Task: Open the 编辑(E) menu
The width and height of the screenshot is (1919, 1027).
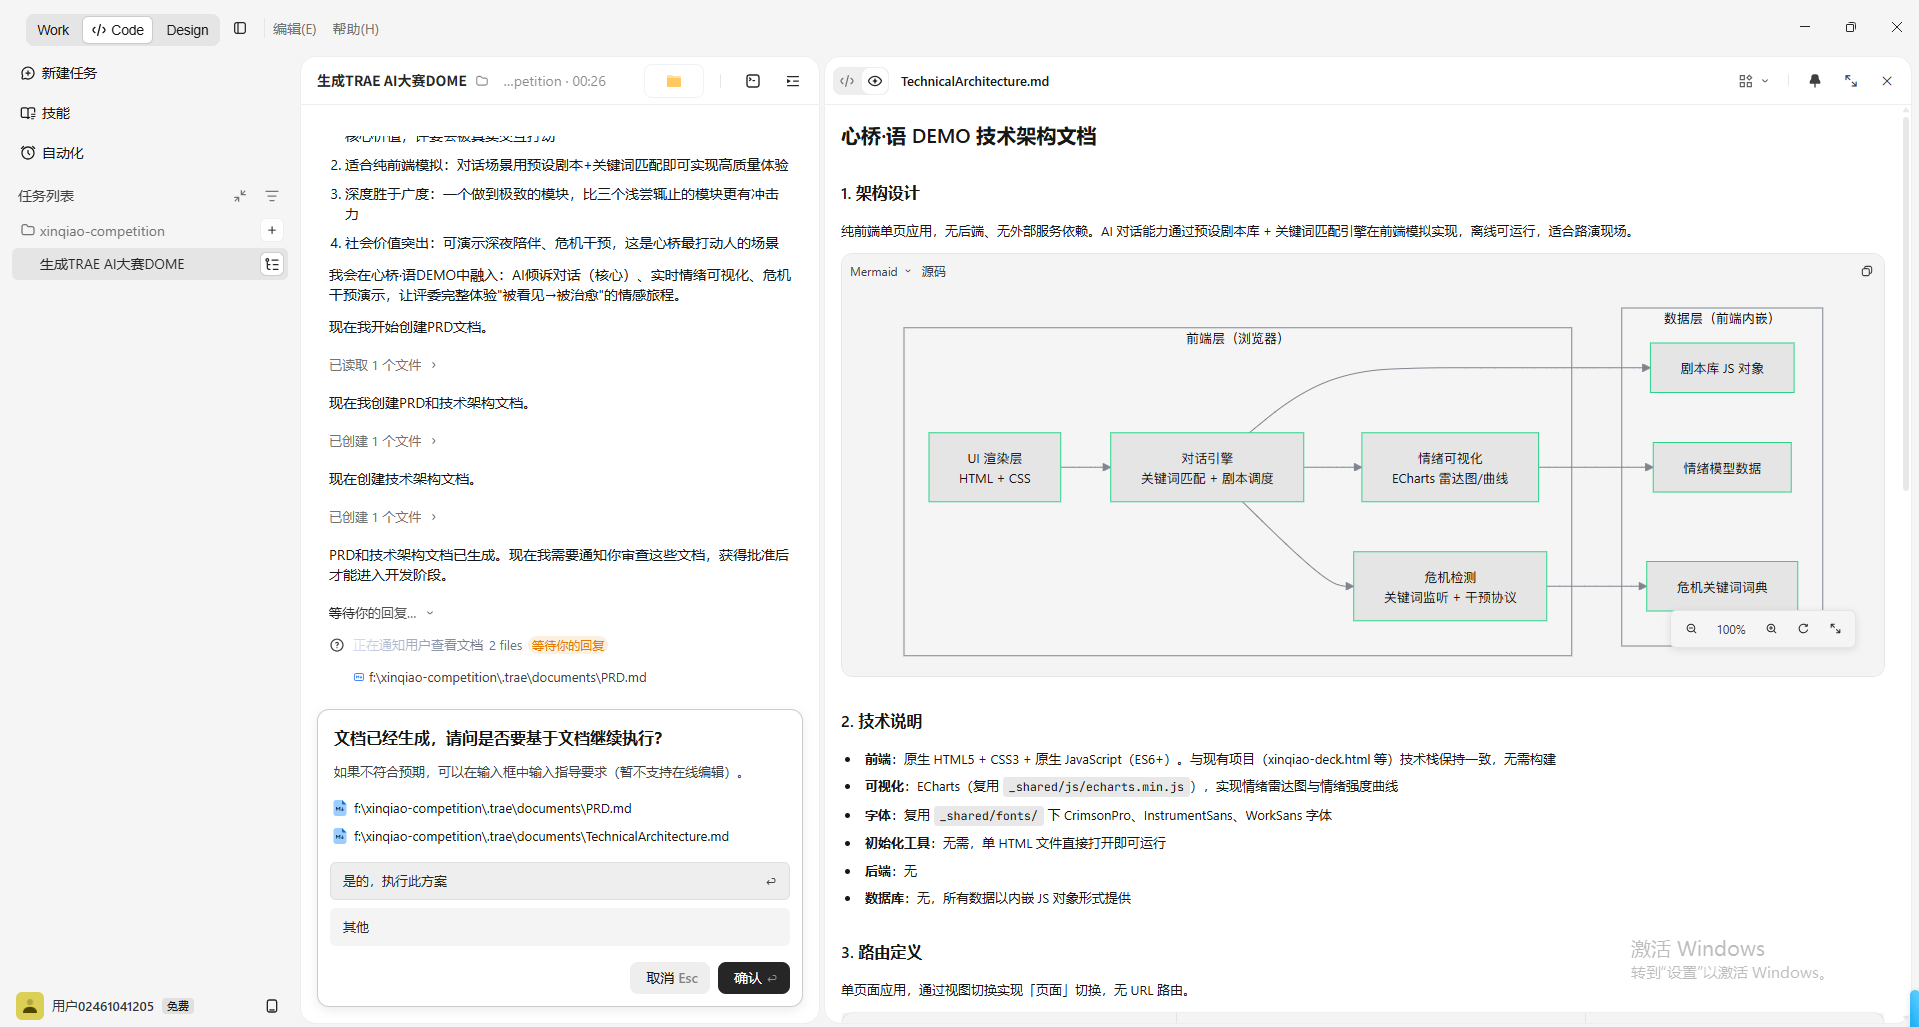Action: point(294,29)
